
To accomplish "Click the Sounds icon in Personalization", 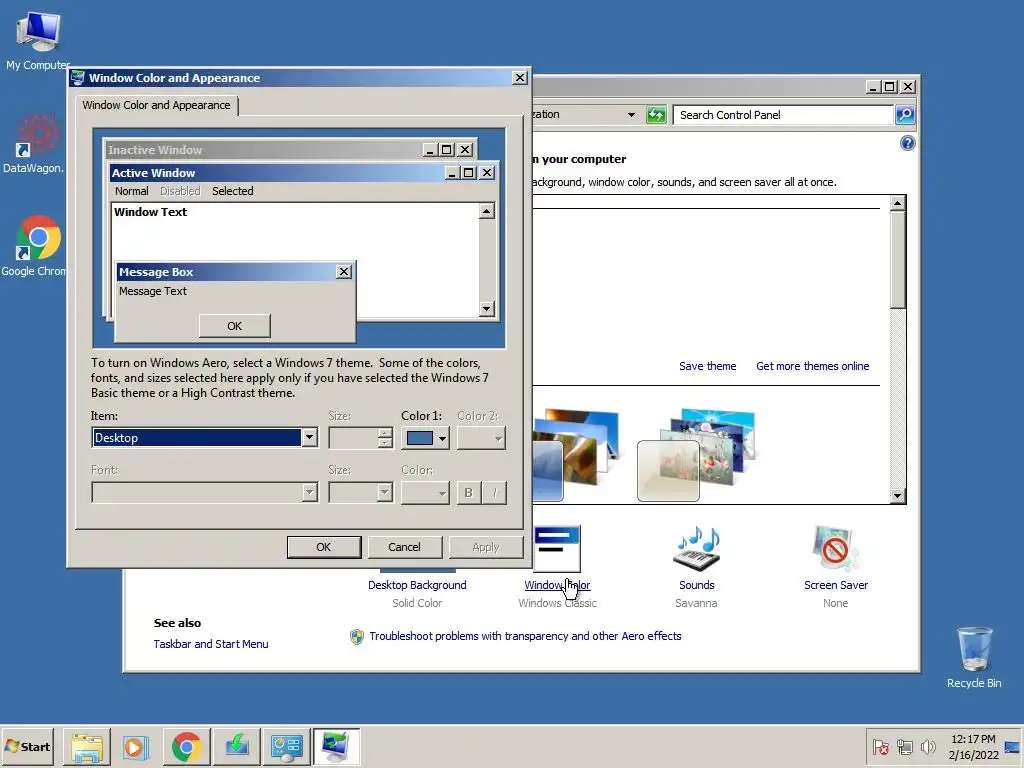I will 696,549.
